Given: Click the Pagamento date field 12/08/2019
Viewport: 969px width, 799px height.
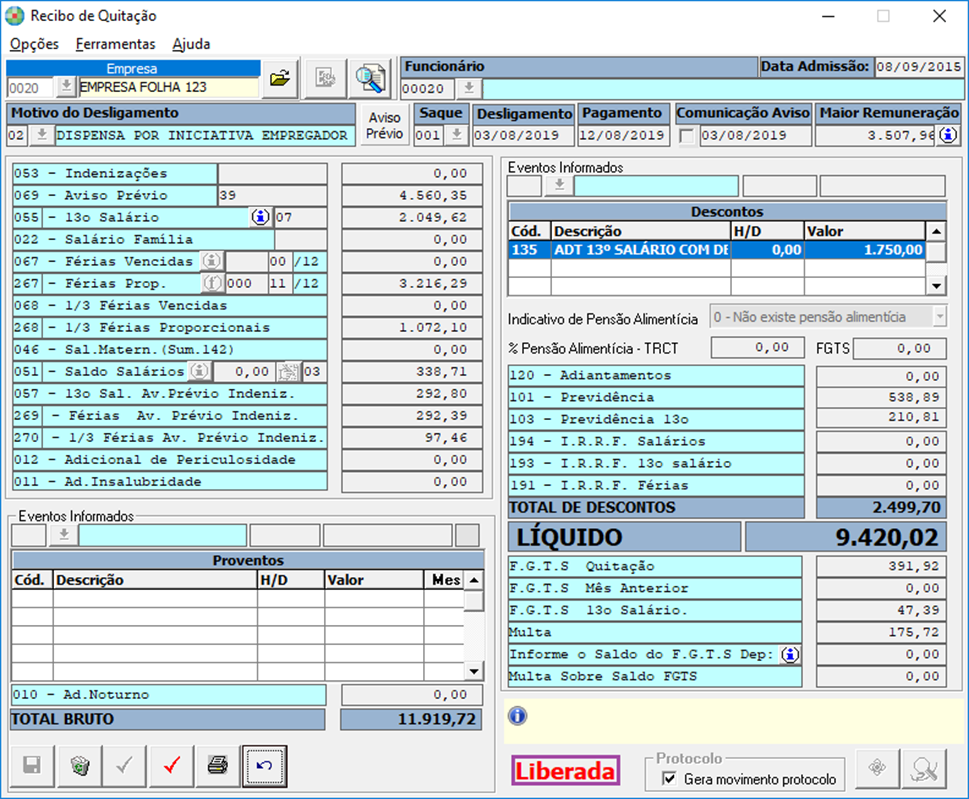Looking at the screenshot, I should [x=624, y=135].
